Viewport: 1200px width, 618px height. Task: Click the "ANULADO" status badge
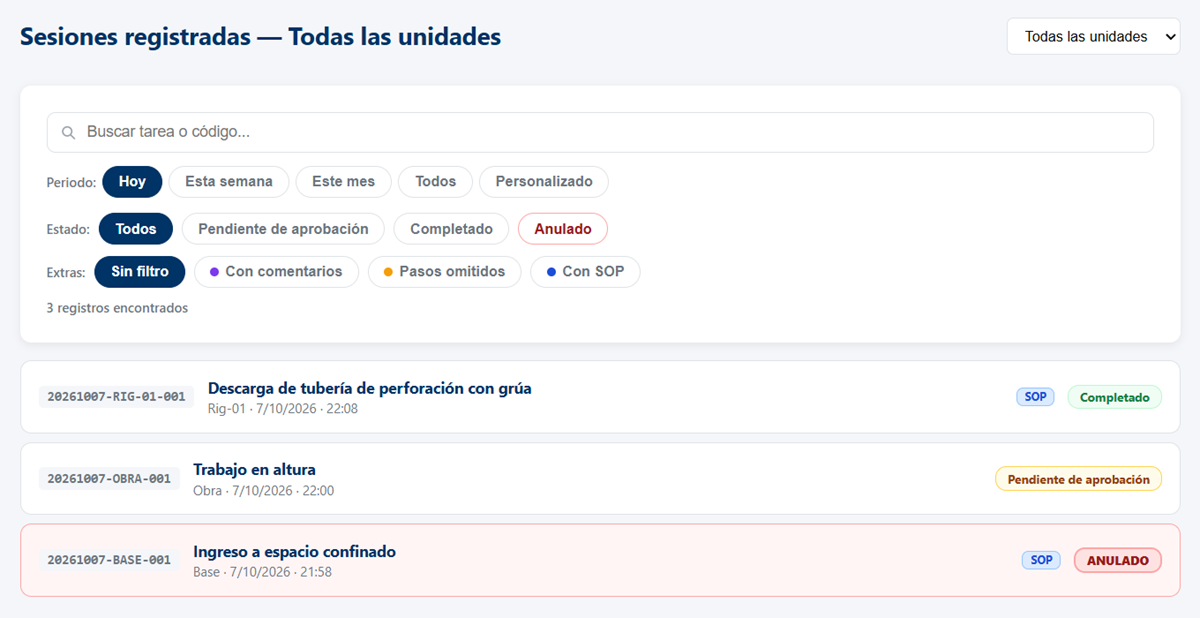1118,560
